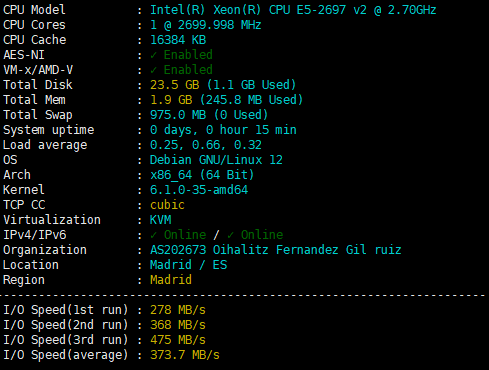Click kernel version '6.1.0-35-amd64'
The height and width of the screenshot is (370, 489).
[x=199, y=190]
